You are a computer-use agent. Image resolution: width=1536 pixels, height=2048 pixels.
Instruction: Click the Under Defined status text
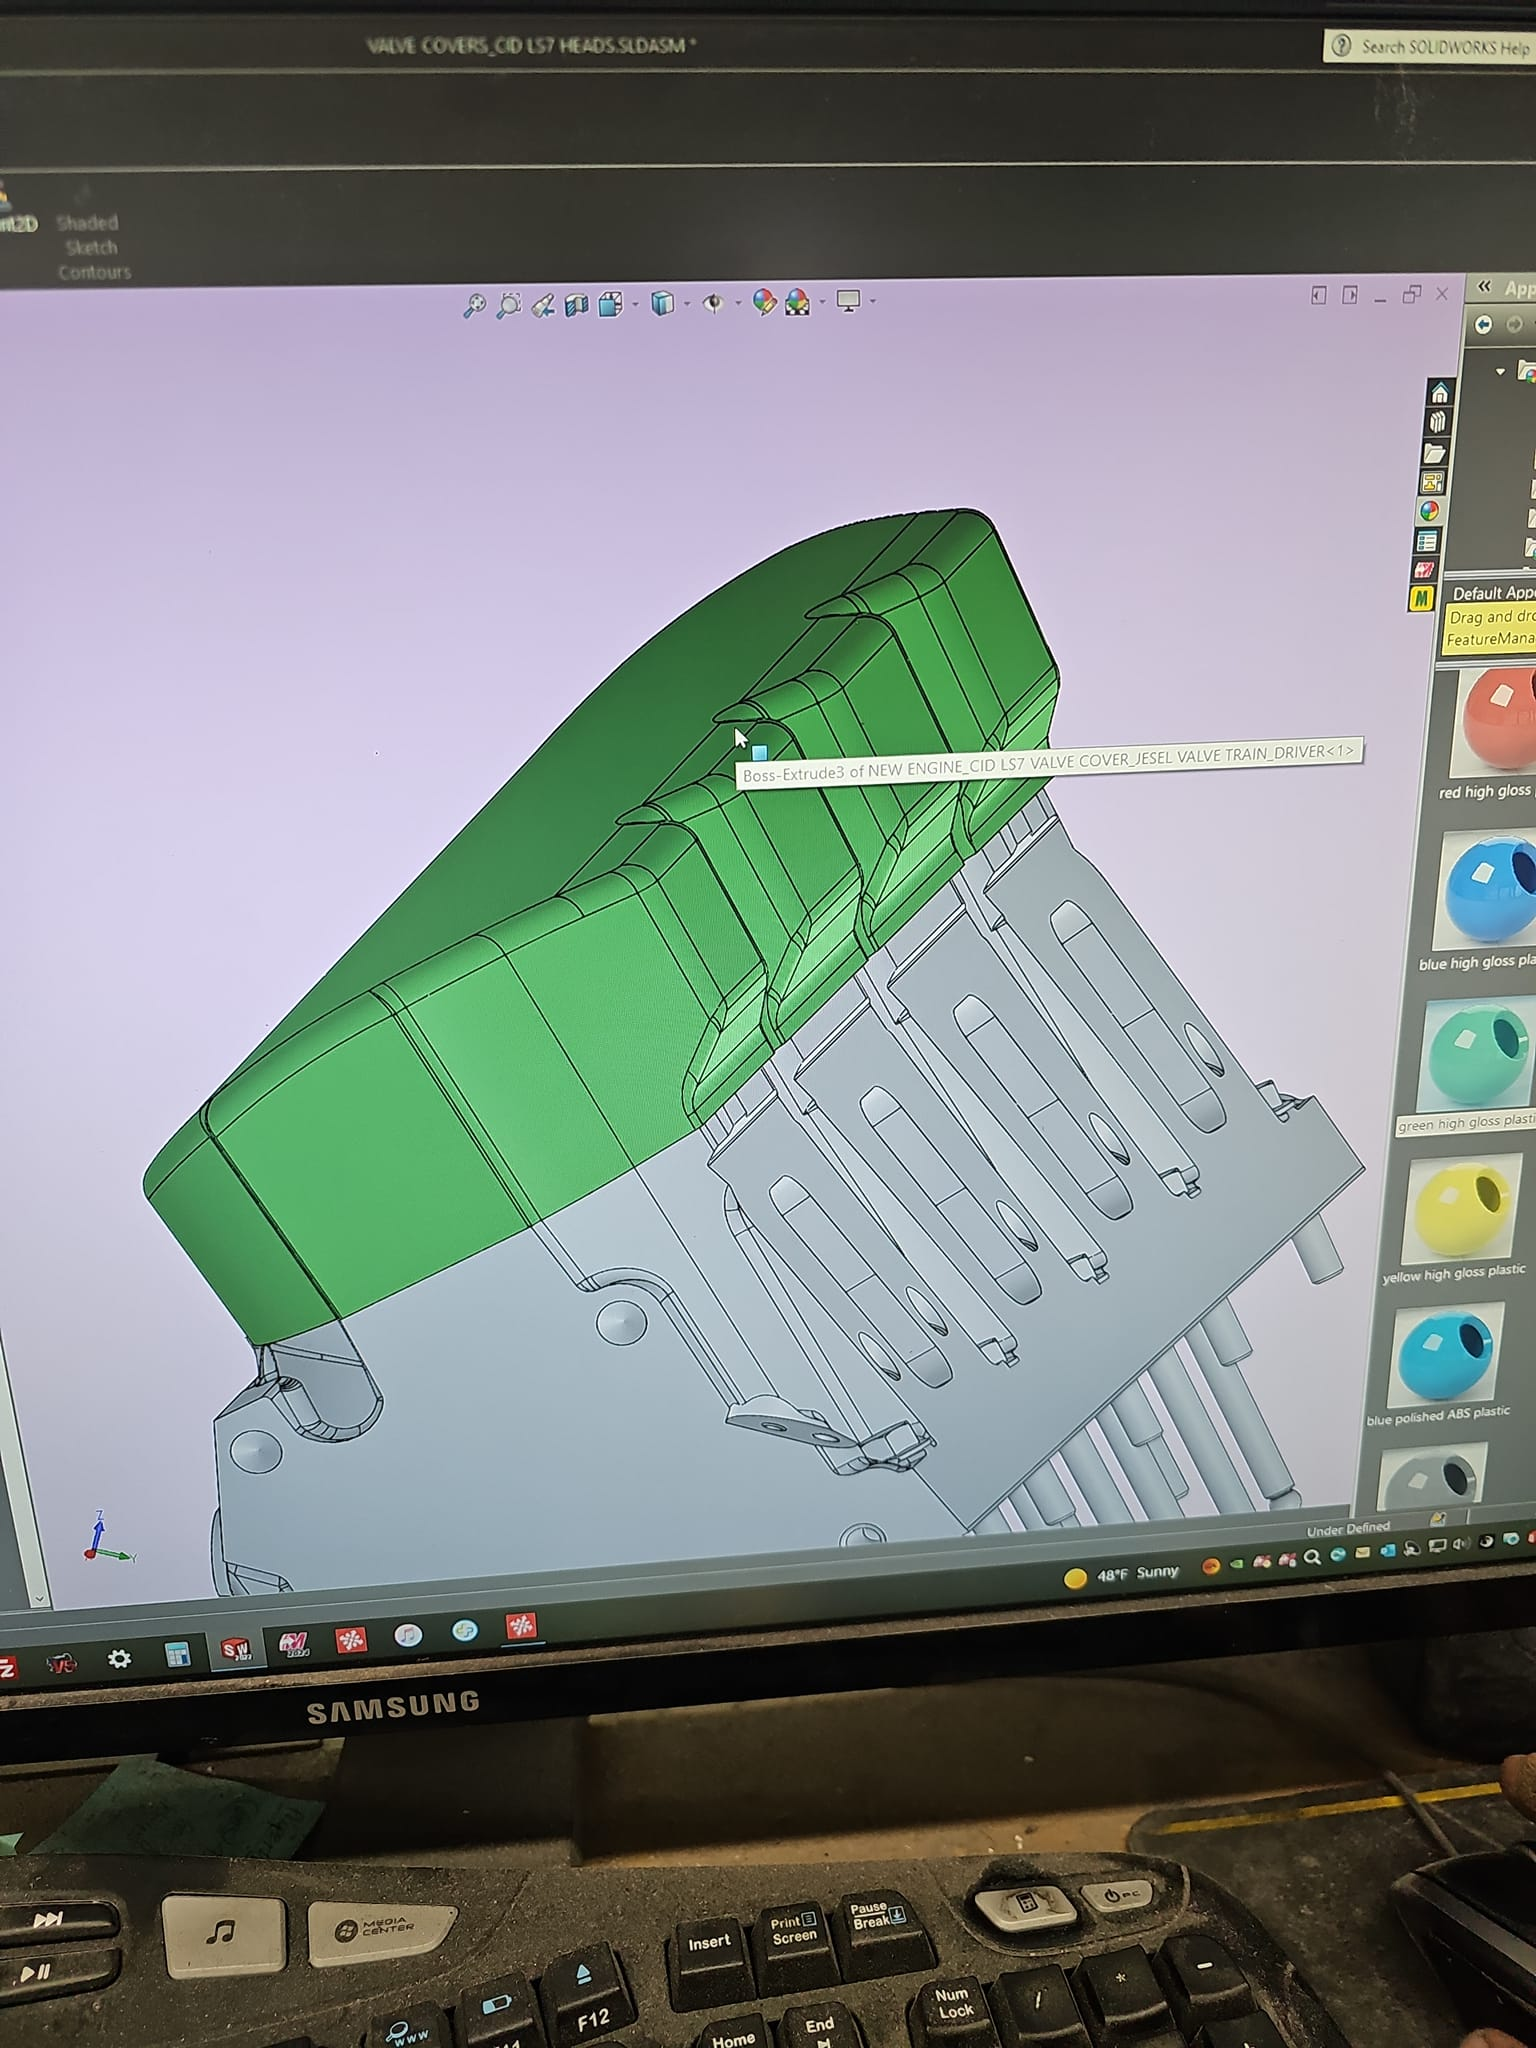pyautogui.click(x=1347, y=1529)
